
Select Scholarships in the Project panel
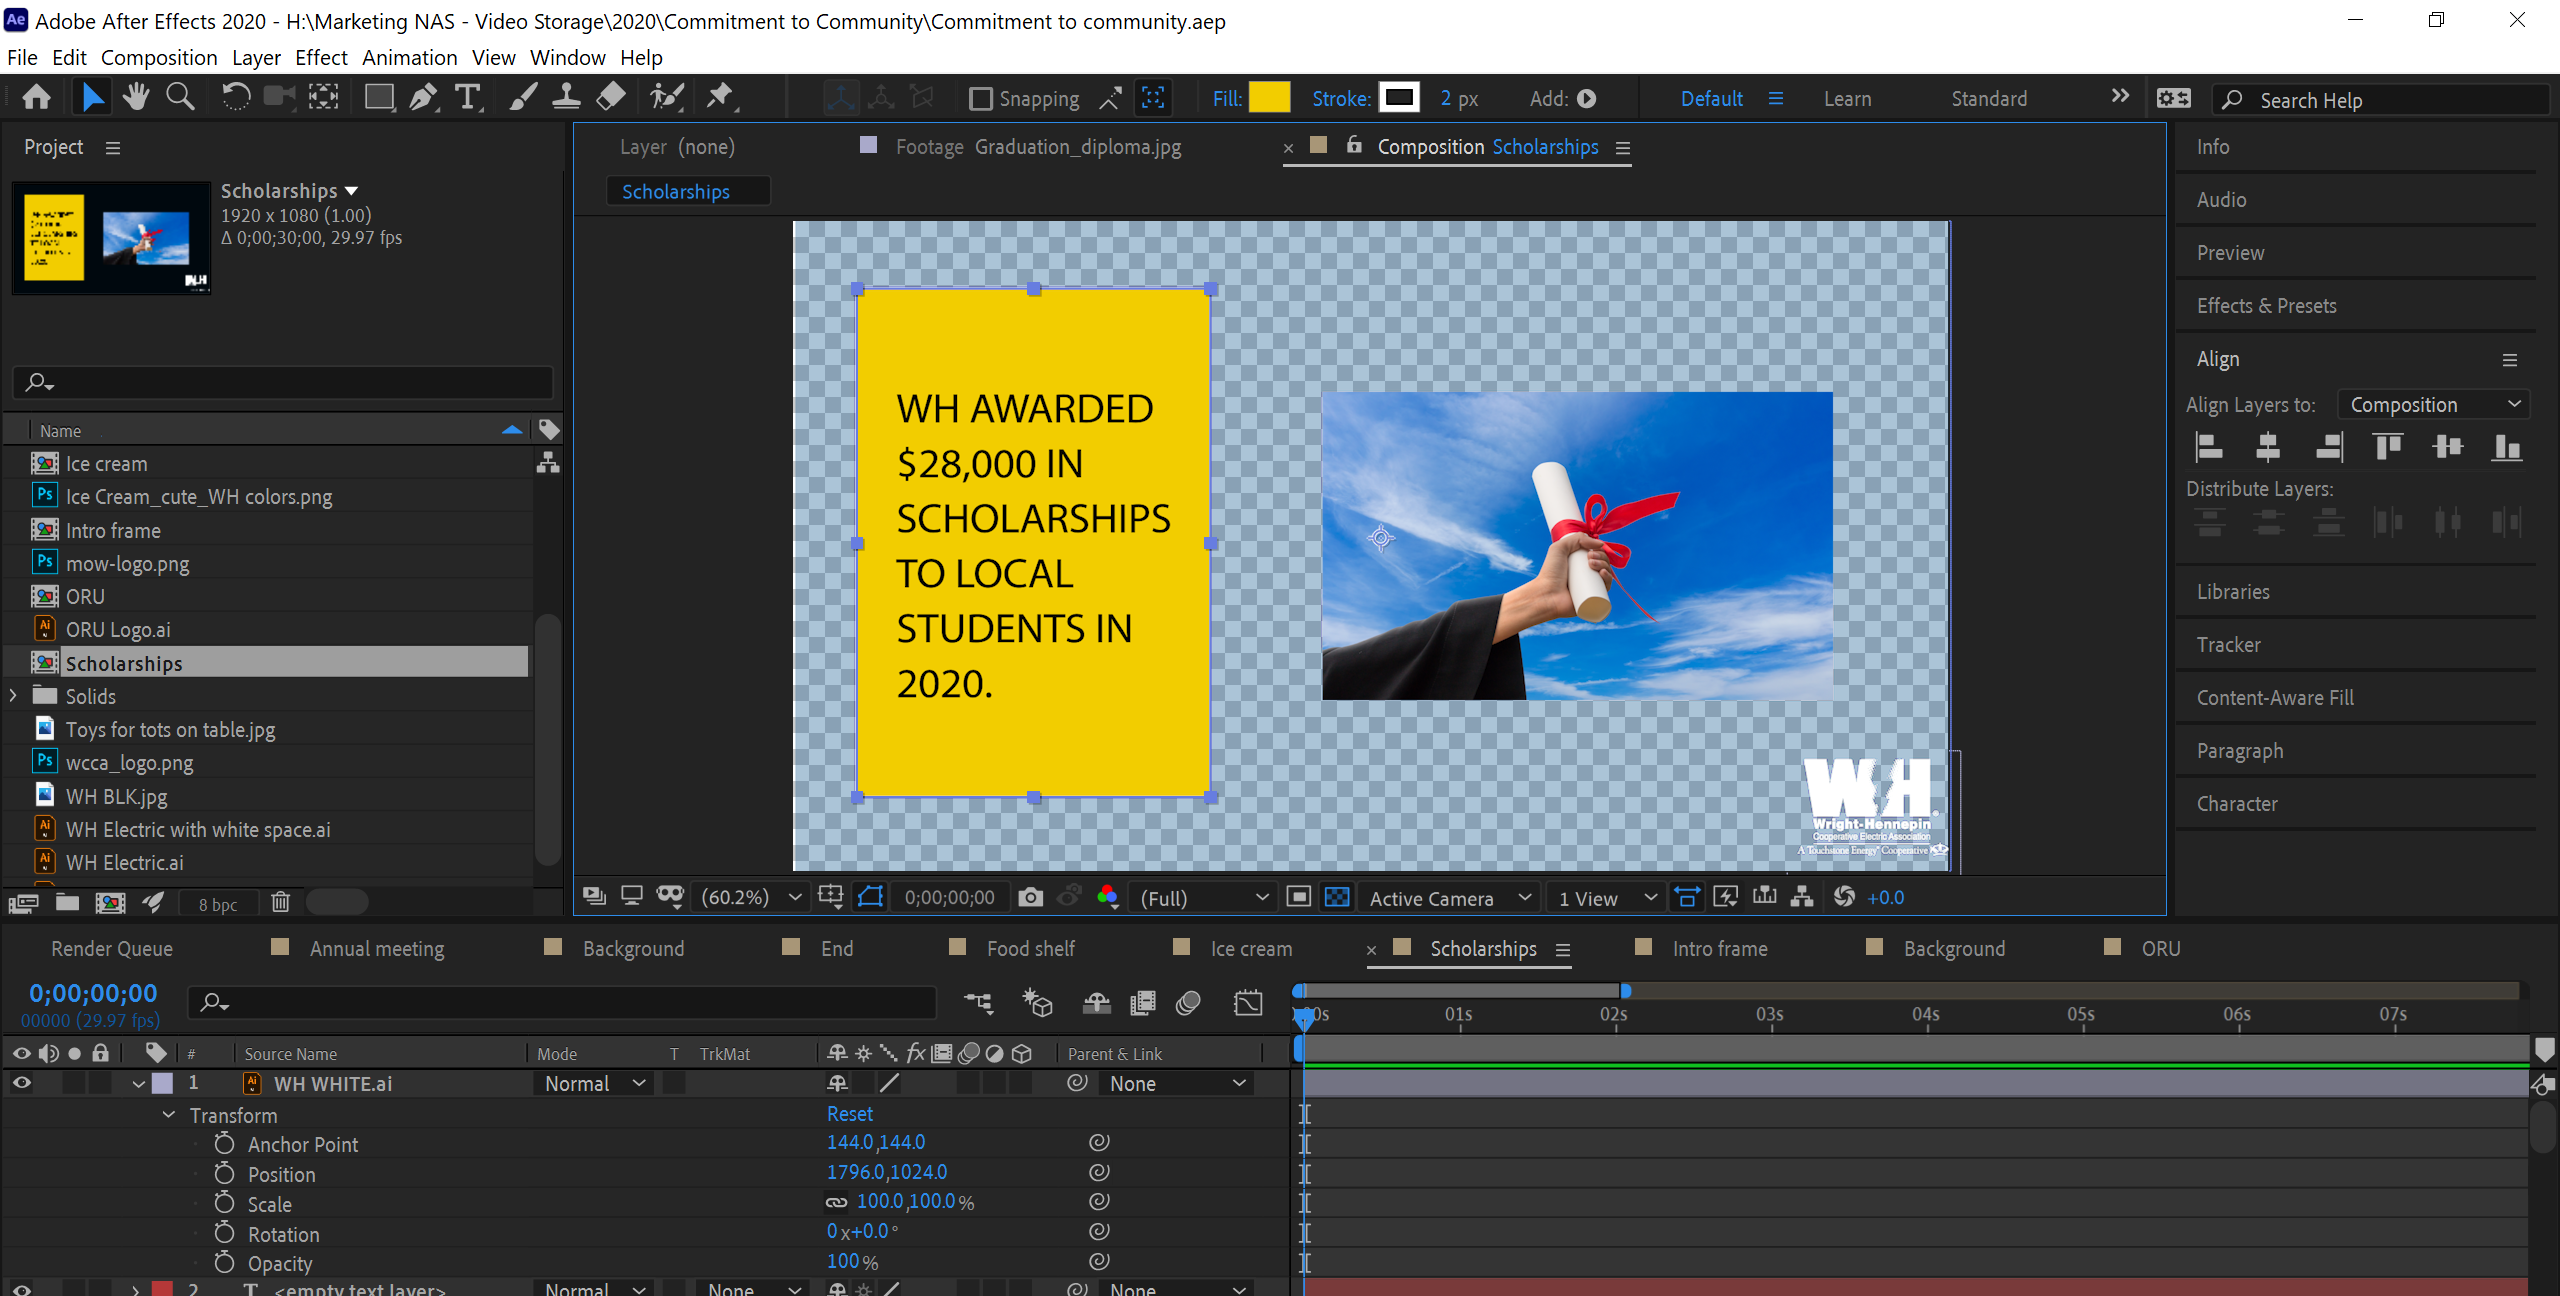pyautogui.click(x=124, y=662)
